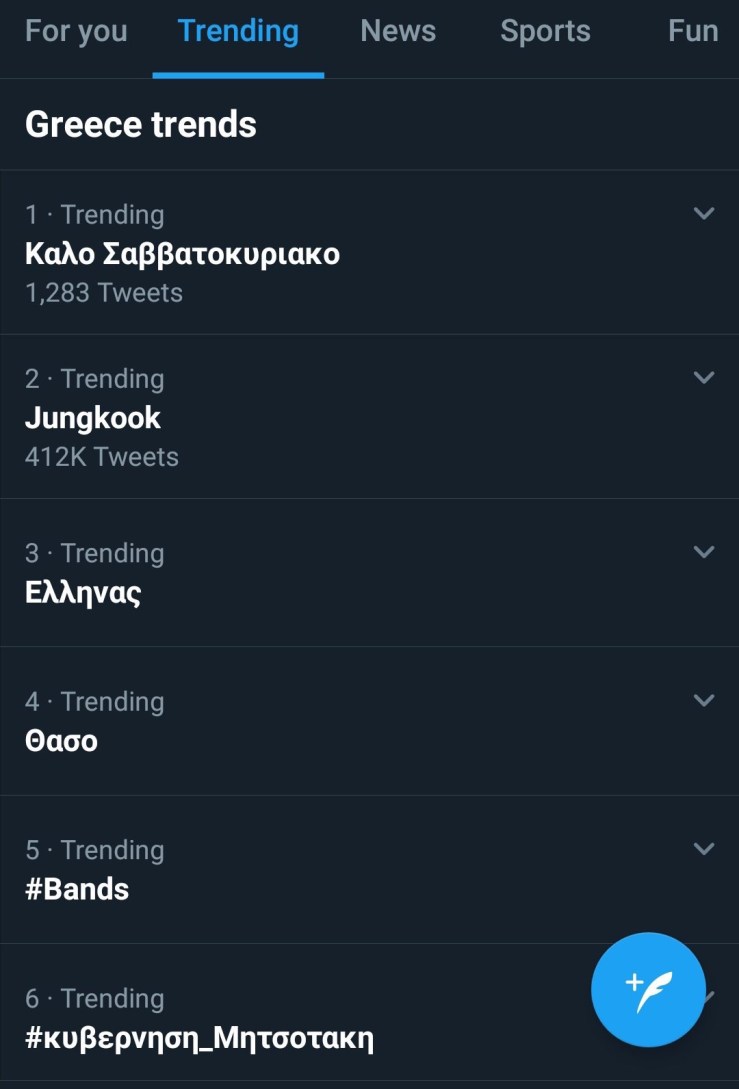Tap the compose new tweet button

pyautogui.click(x=648, y=989)
